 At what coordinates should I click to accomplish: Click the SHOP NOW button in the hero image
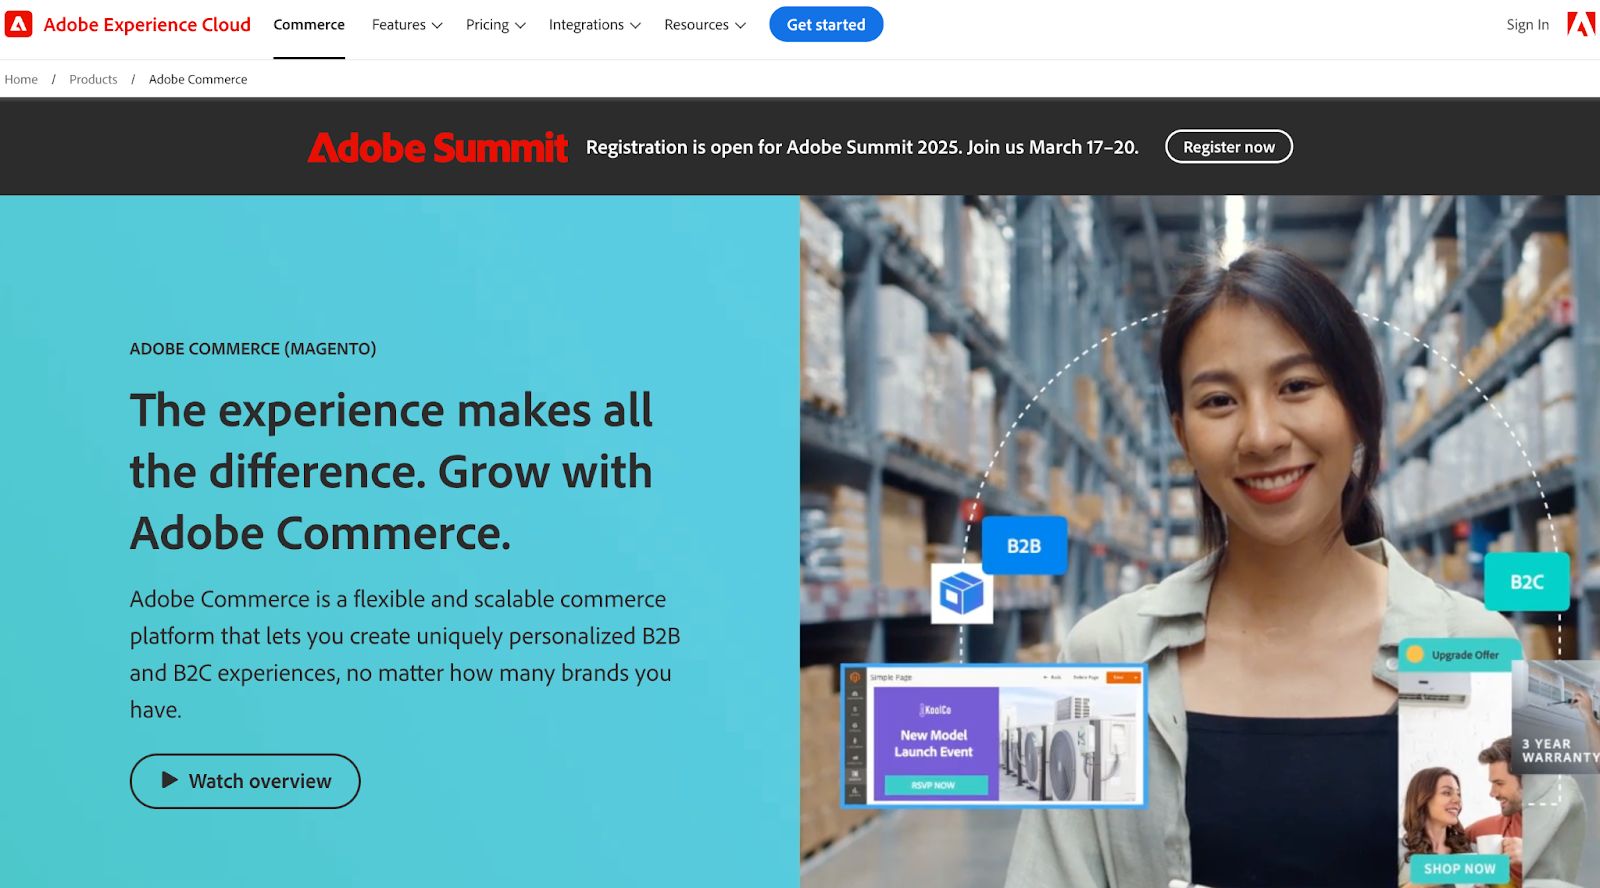pyautogui.click(x=1459, y=869)
